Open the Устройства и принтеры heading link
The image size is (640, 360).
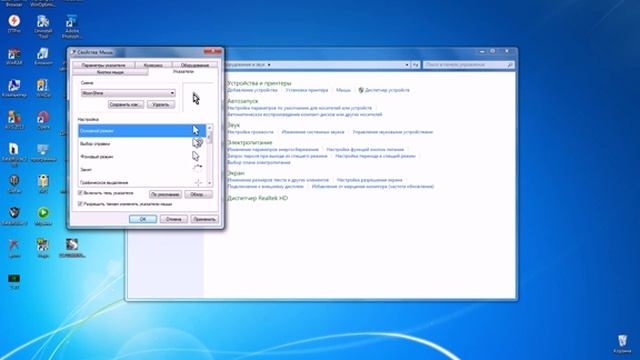click(x=259, y=83)
